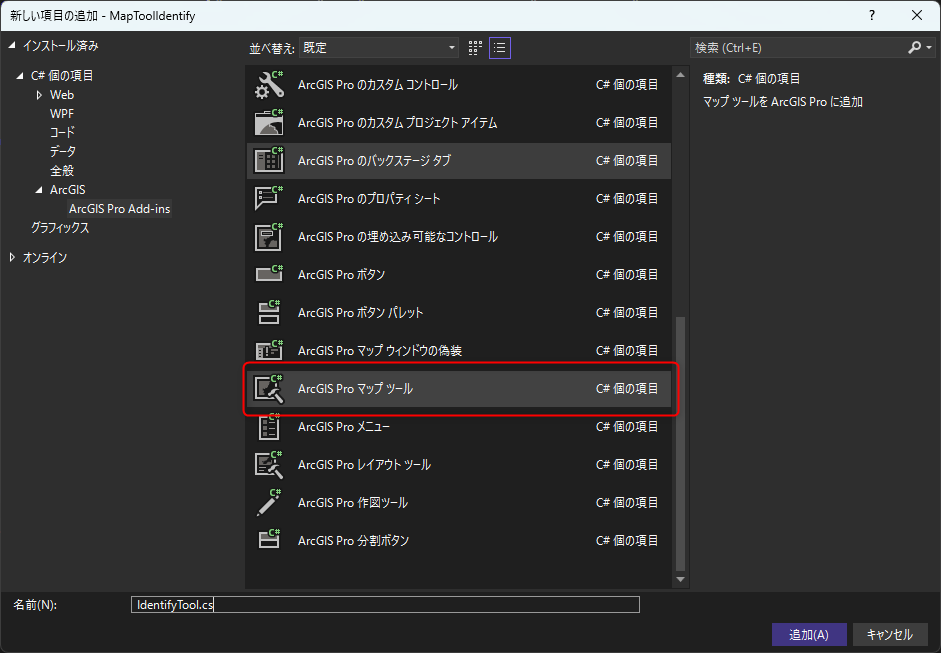
Task: Select ArcGIS Pro Add-ins tree item
Action: pos(119,209)
